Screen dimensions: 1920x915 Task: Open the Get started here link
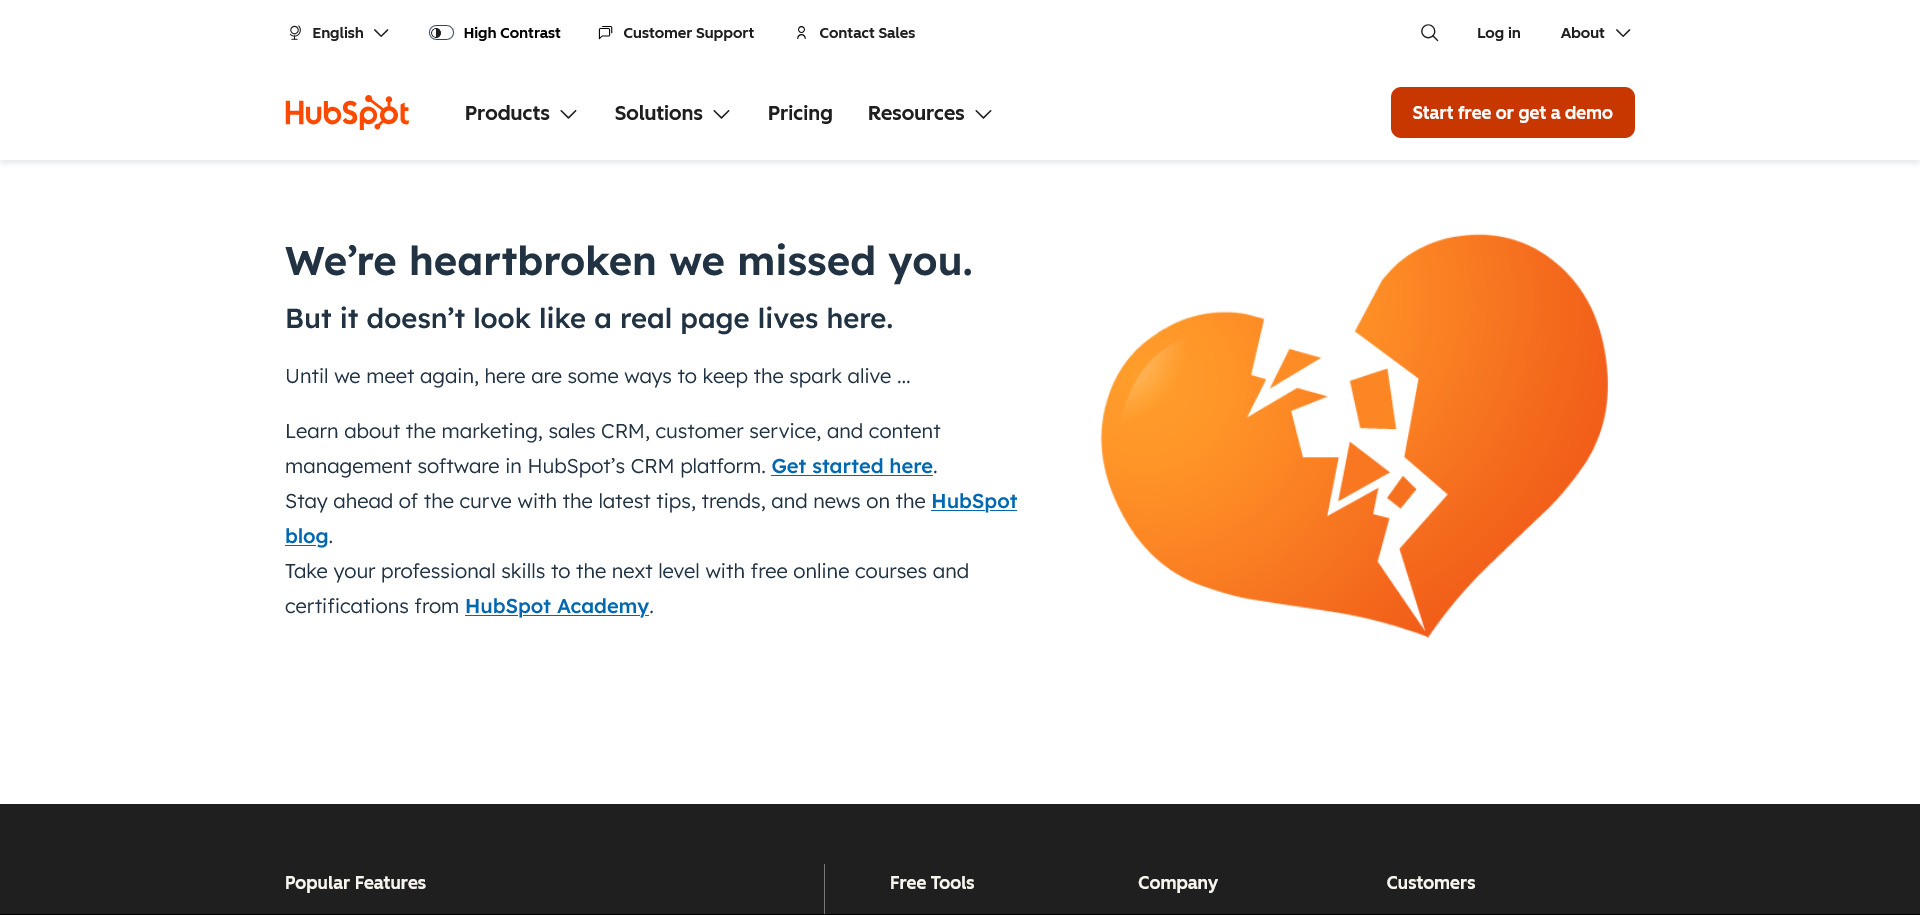point(851,466)
